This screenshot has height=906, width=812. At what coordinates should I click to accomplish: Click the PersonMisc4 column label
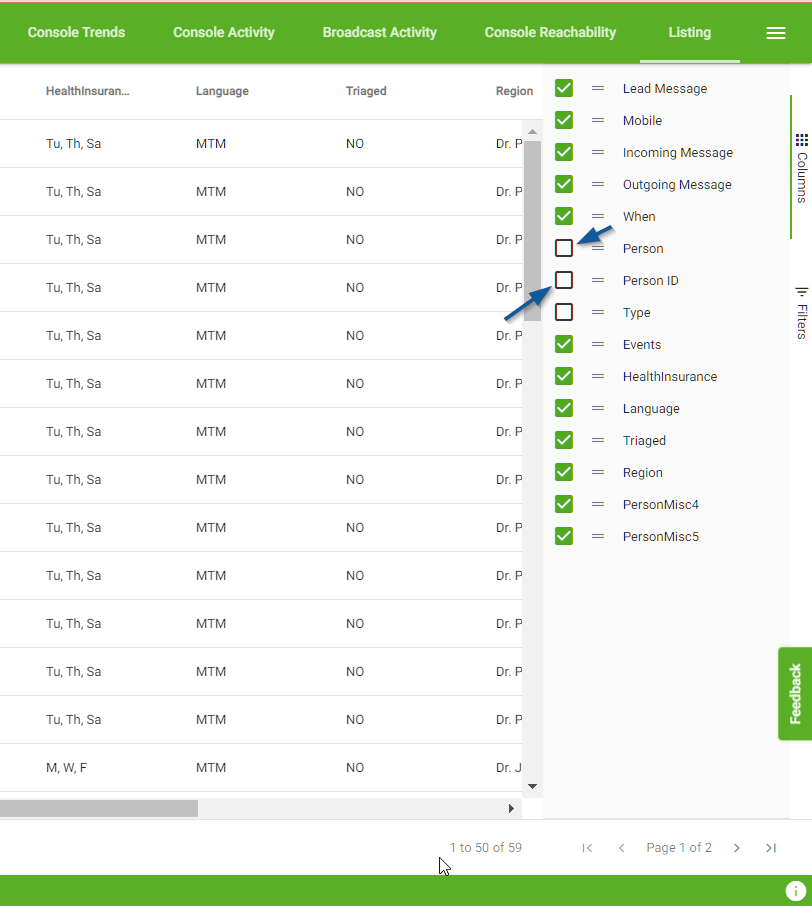(661, 504)
